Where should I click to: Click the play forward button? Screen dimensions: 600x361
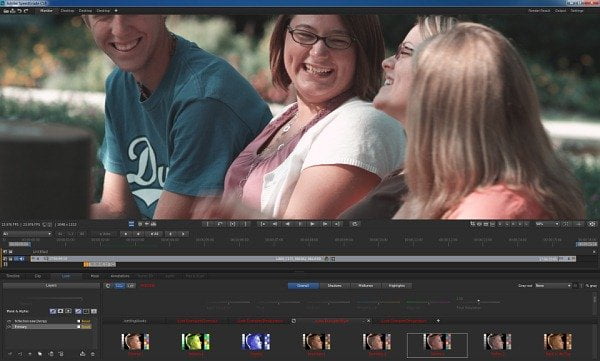312,224
